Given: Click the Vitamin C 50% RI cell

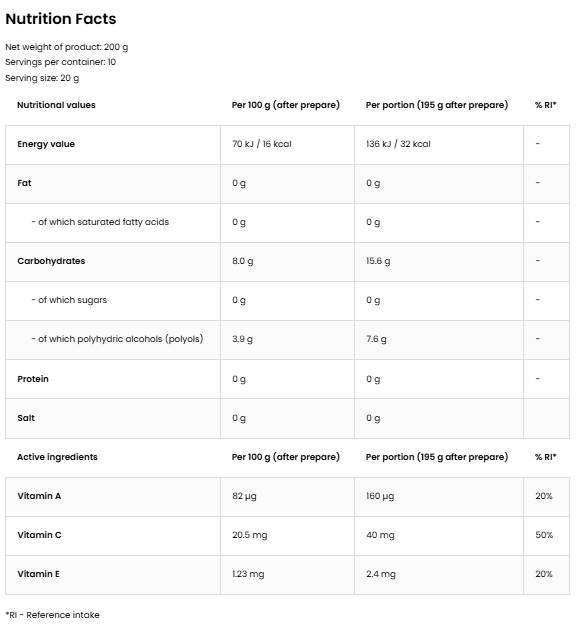Looking at the screenshot, I should (x=544, y=535).
